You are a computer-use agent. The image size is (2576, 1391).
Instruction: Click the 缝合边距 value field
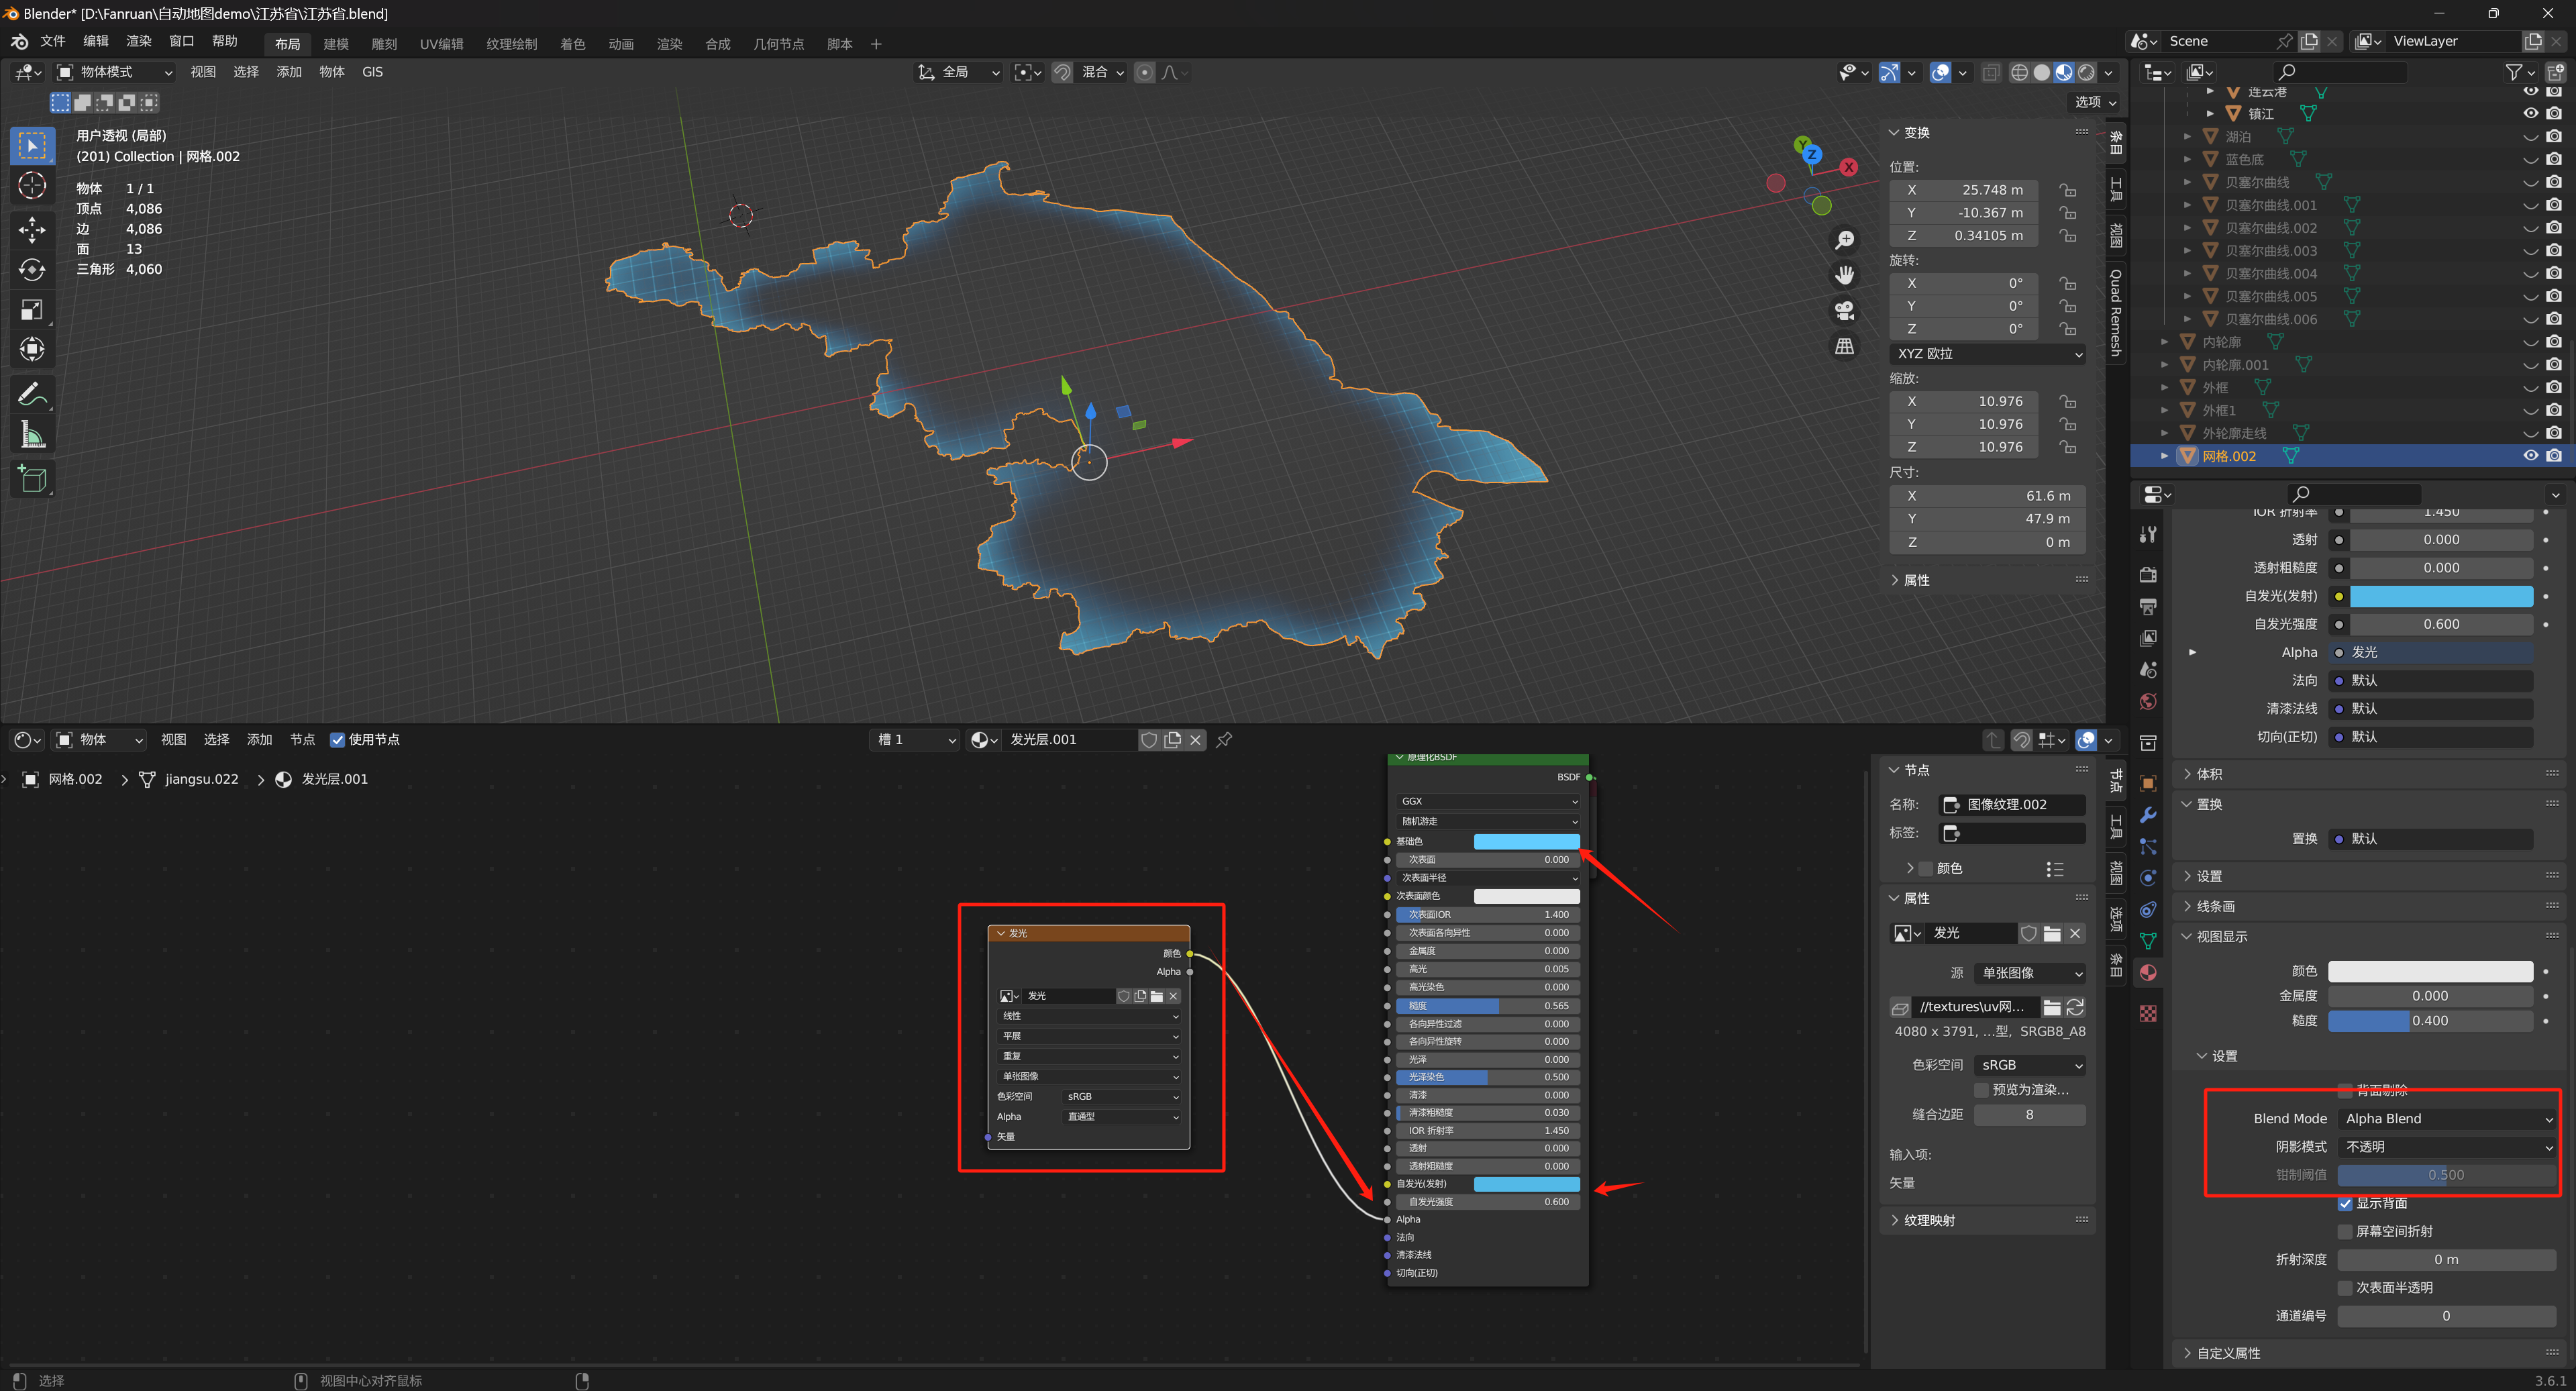2030,1115
